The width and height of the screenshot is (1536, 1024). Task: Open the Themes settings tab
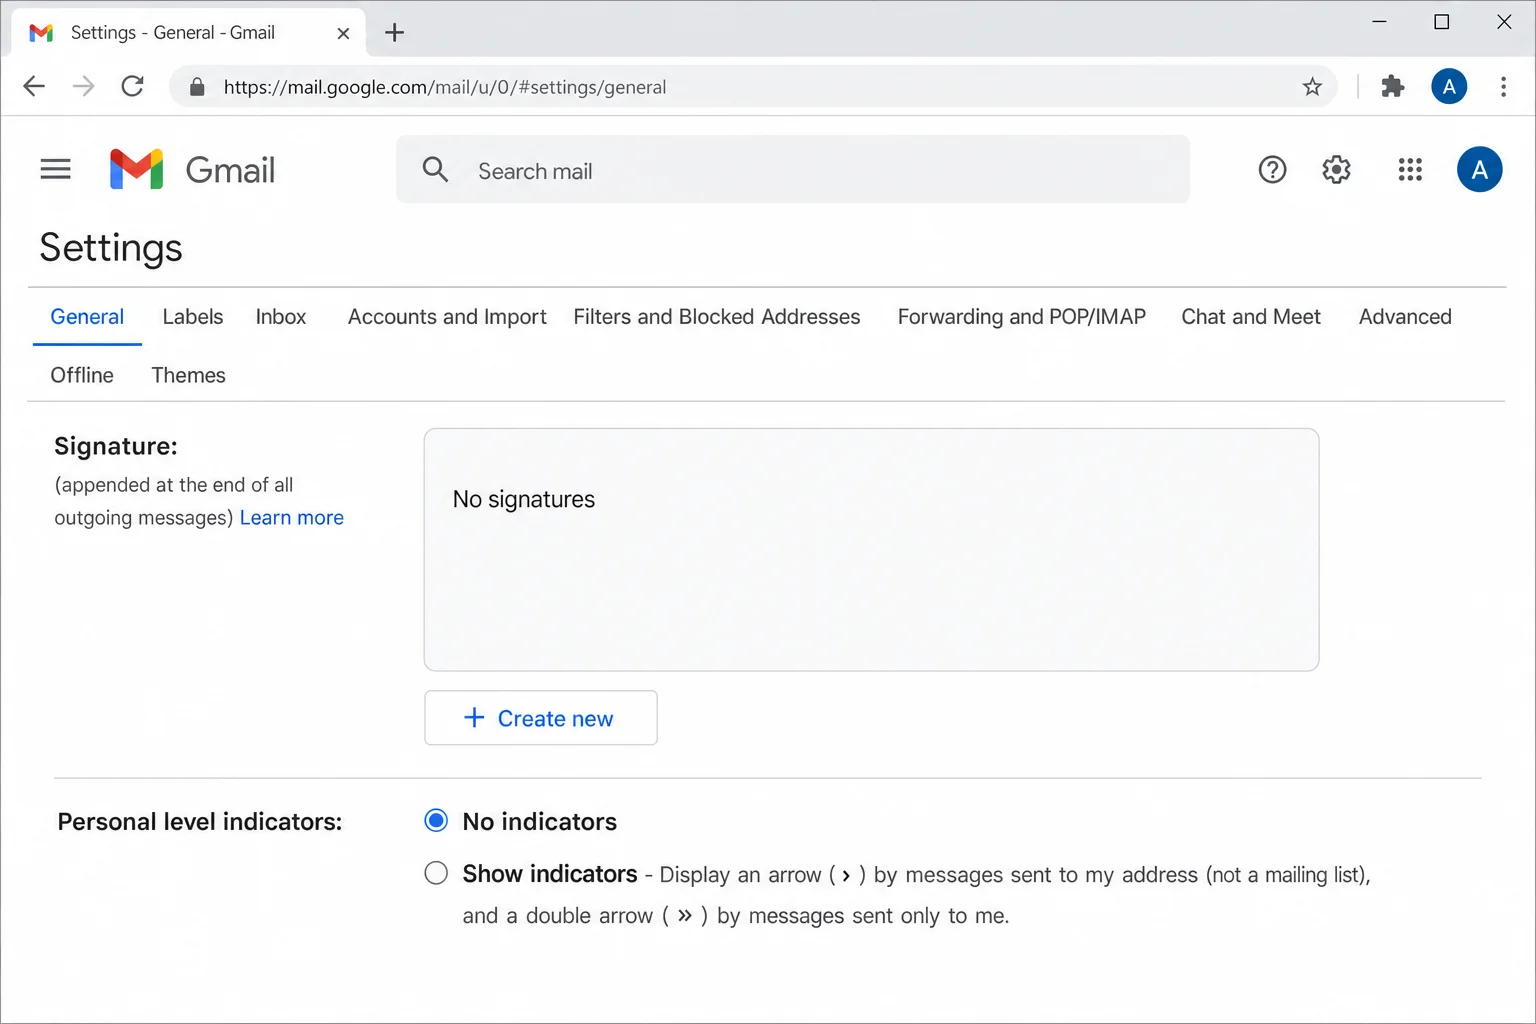tap(188, 375)
